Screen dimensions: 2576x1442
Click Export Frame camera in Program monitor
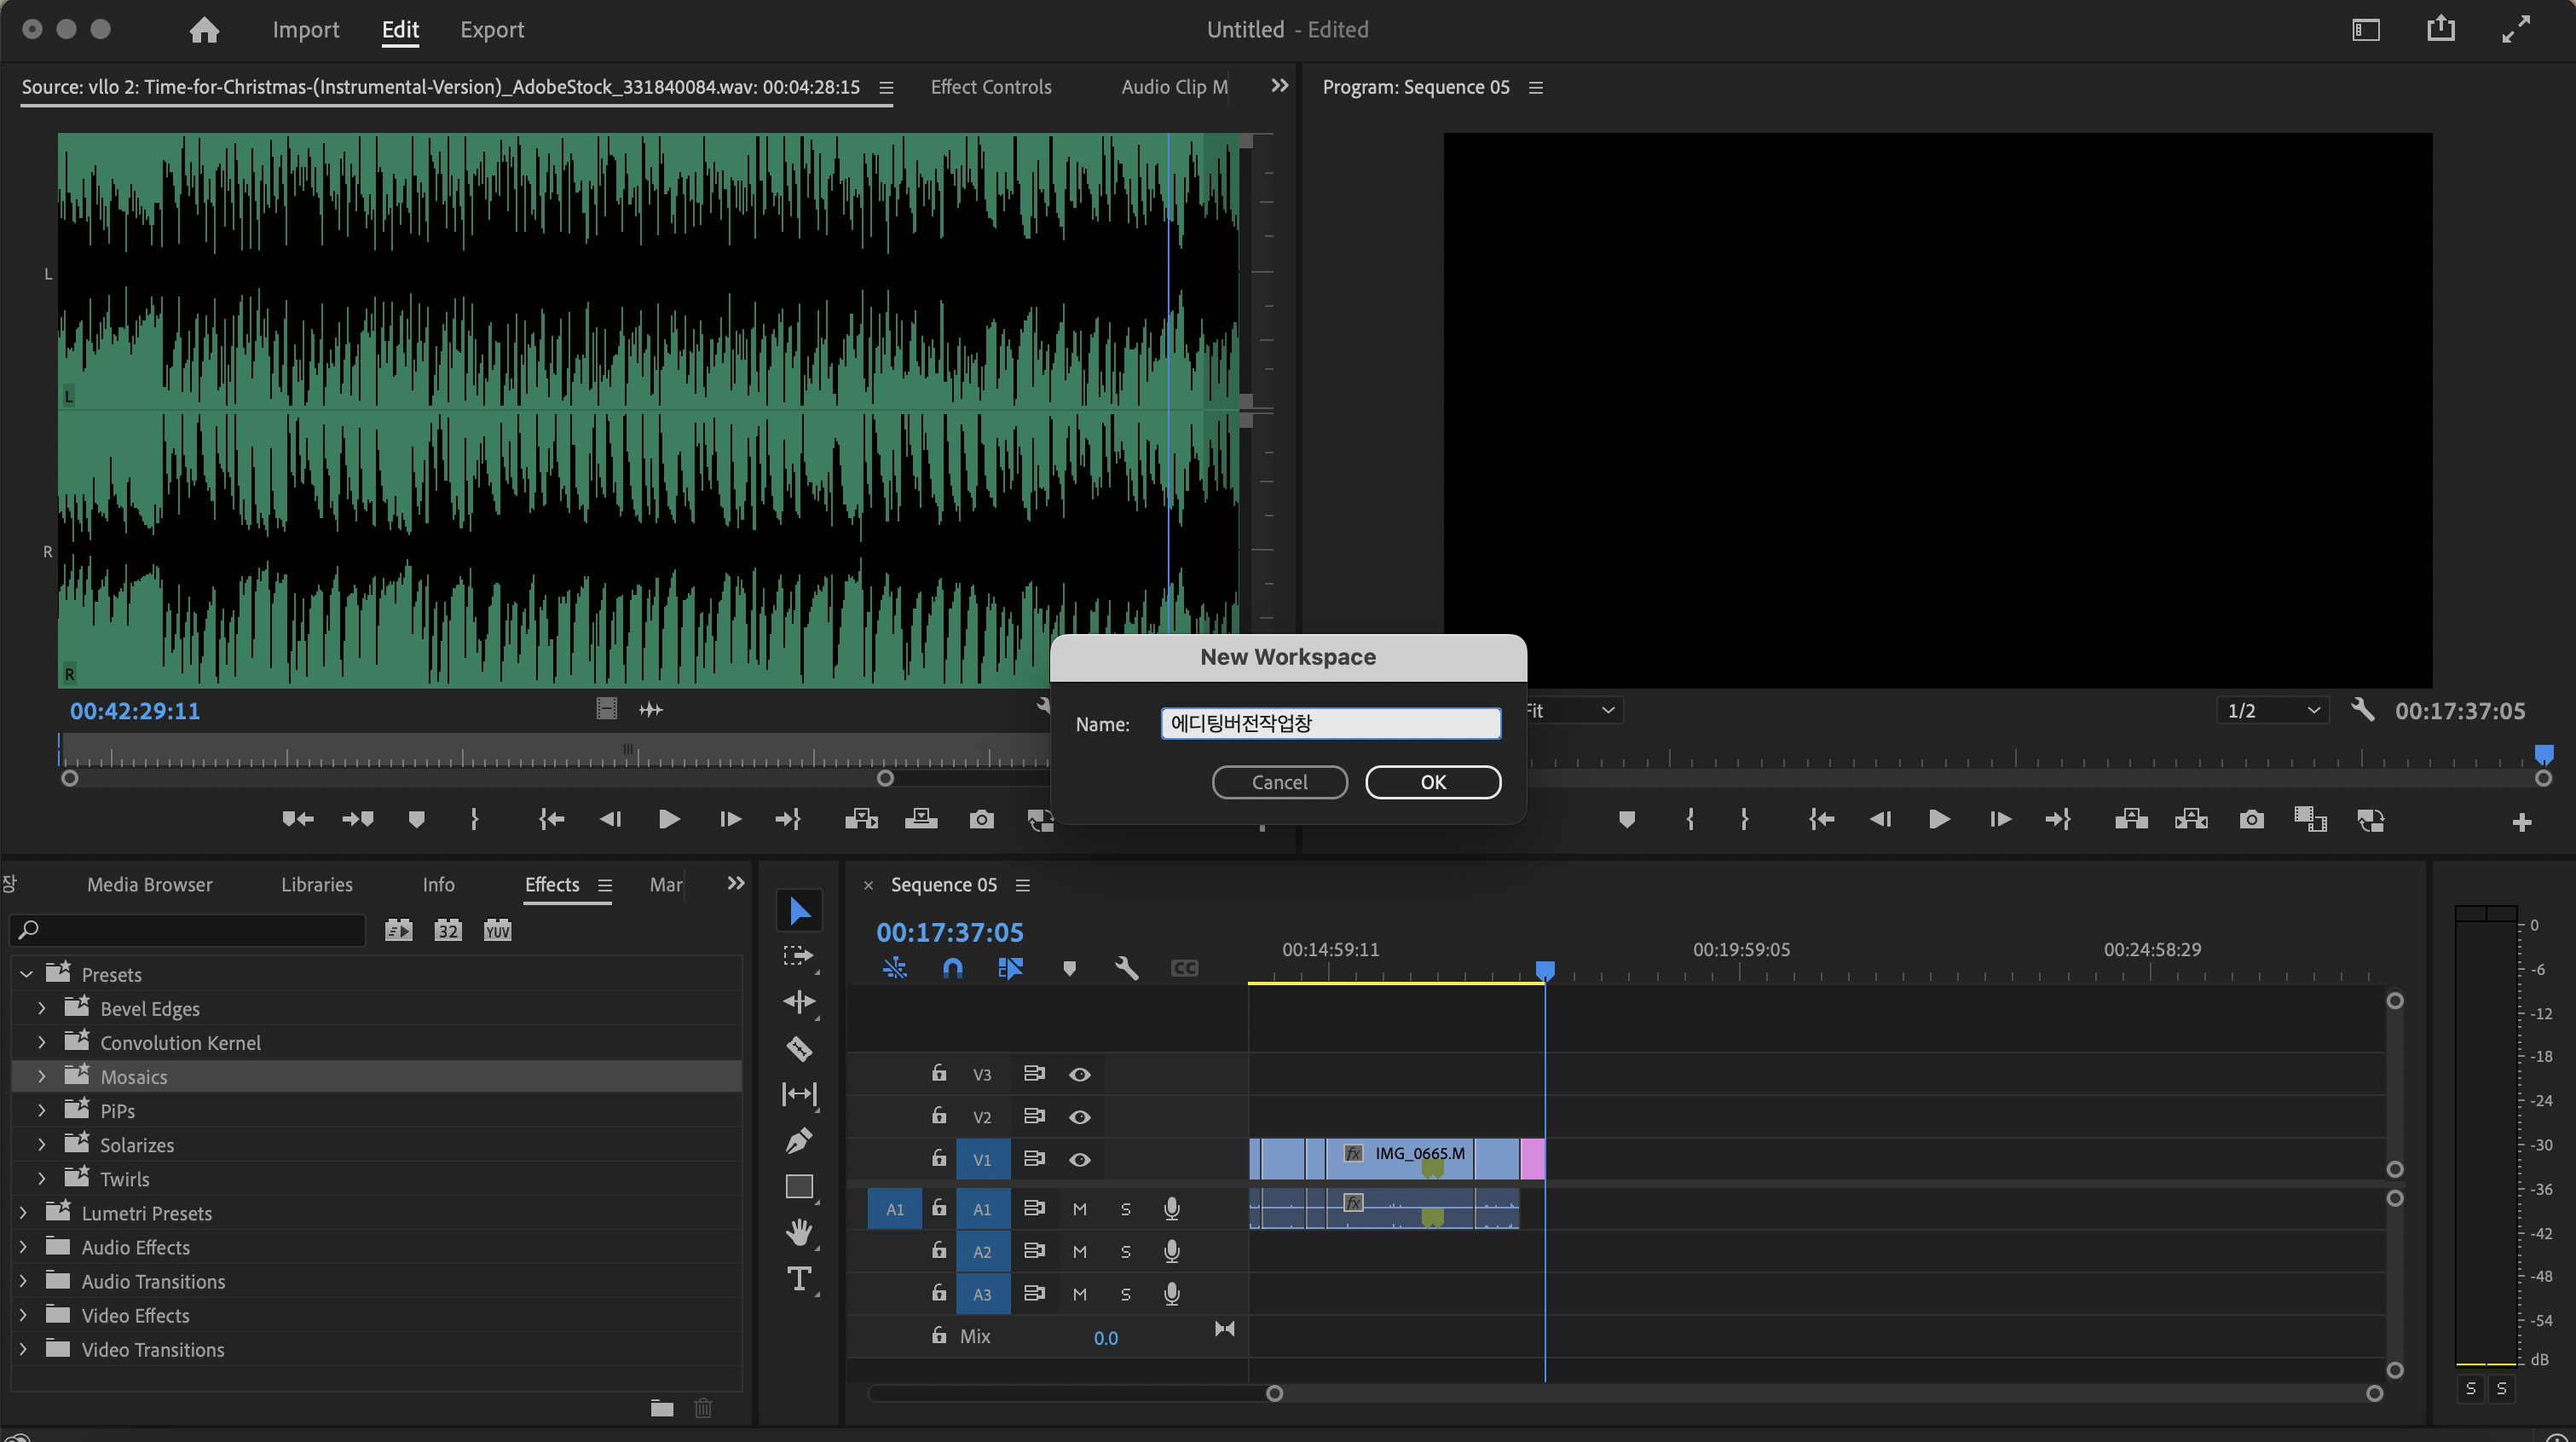click(x=2251, y=820)
